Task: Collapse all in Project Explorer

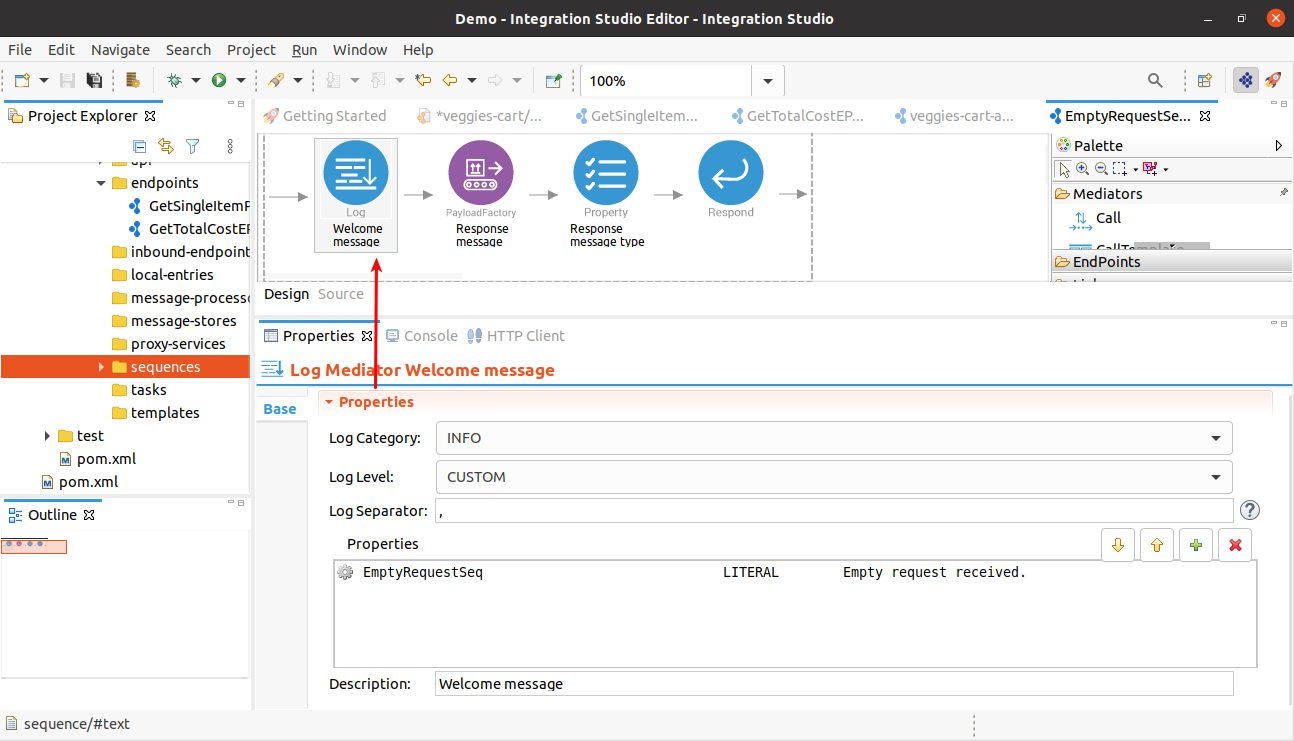Action: coord(139,146)
